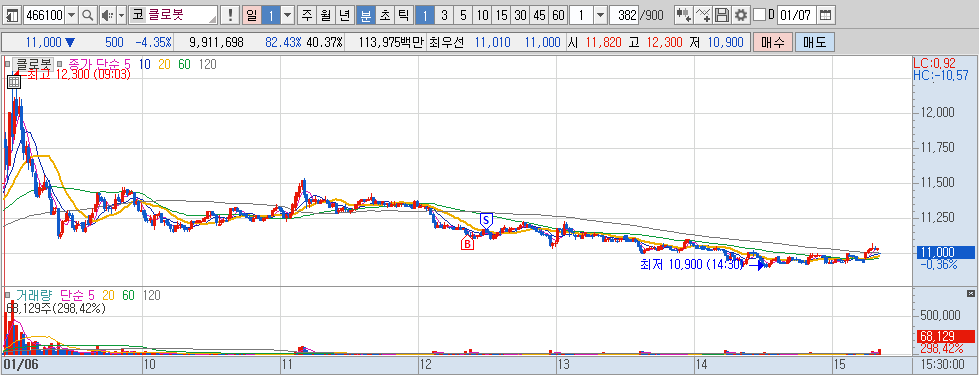
Task: Open the calendar date picker icon
Action: (x=825, y=15)
